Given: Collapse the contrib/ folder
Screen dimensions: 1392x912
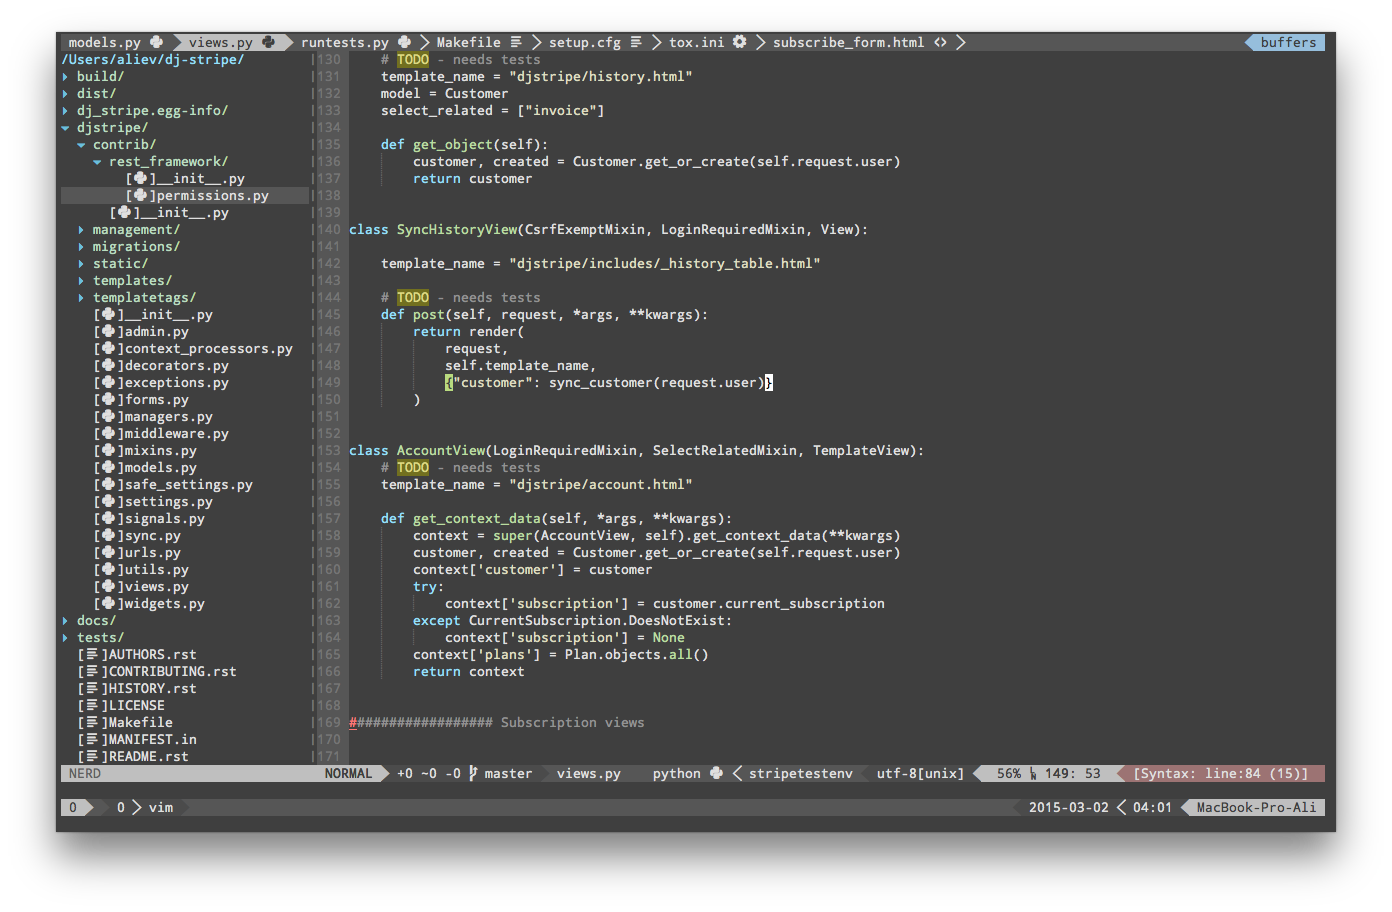Looking at the screenshot, I should click(x=82, y=144).
